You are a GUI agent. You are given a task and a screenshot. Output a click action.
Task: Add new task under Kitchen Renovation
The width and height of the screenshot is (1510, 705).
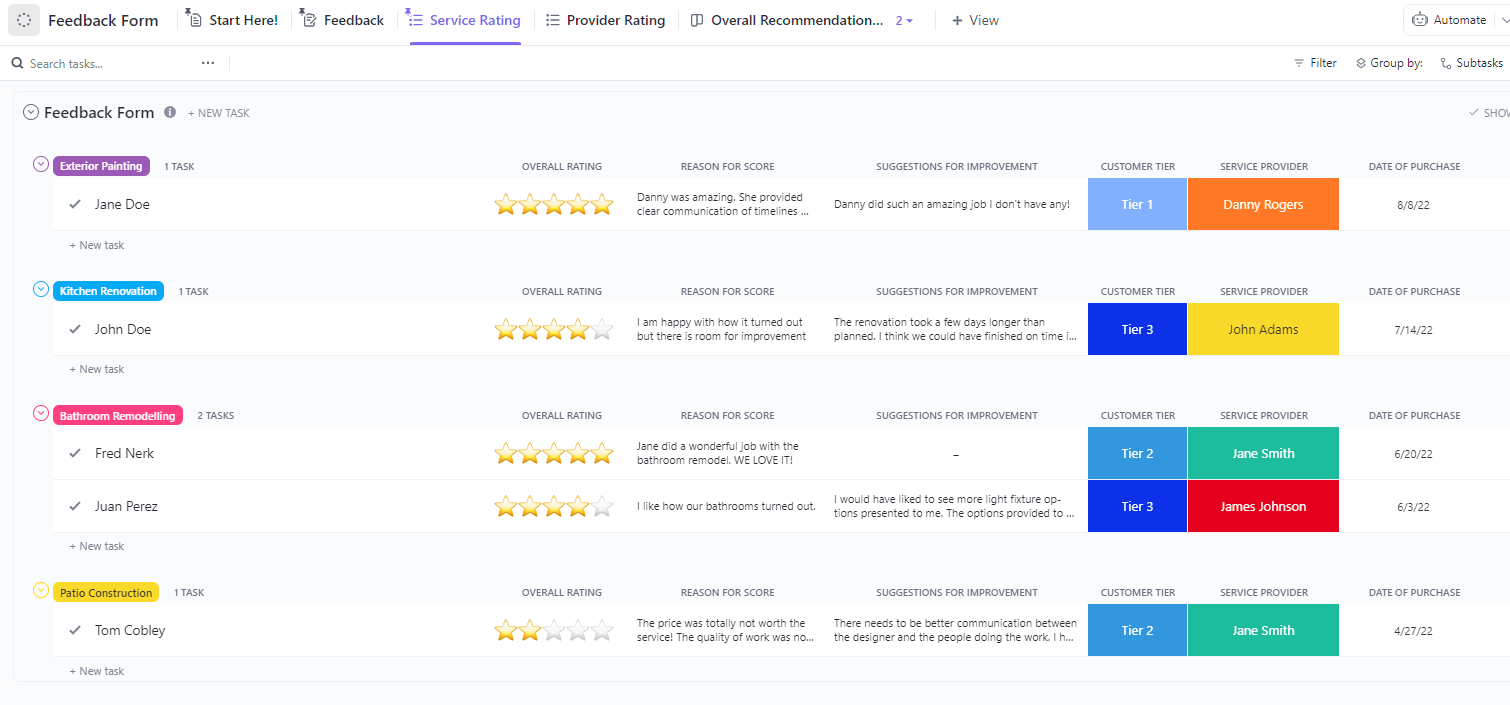[x=97, y=369]
